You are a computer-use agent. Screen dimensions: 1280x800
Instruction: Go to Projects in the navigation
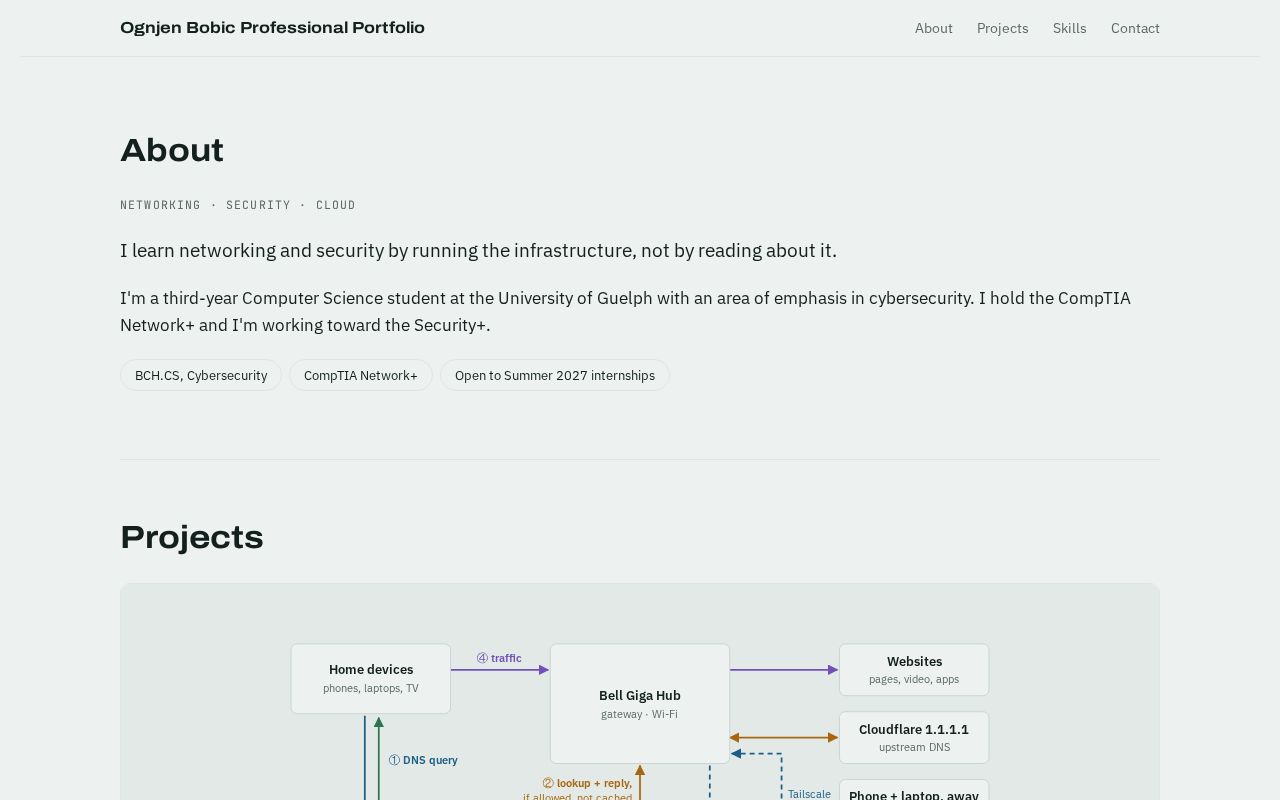pos(1002,28)
